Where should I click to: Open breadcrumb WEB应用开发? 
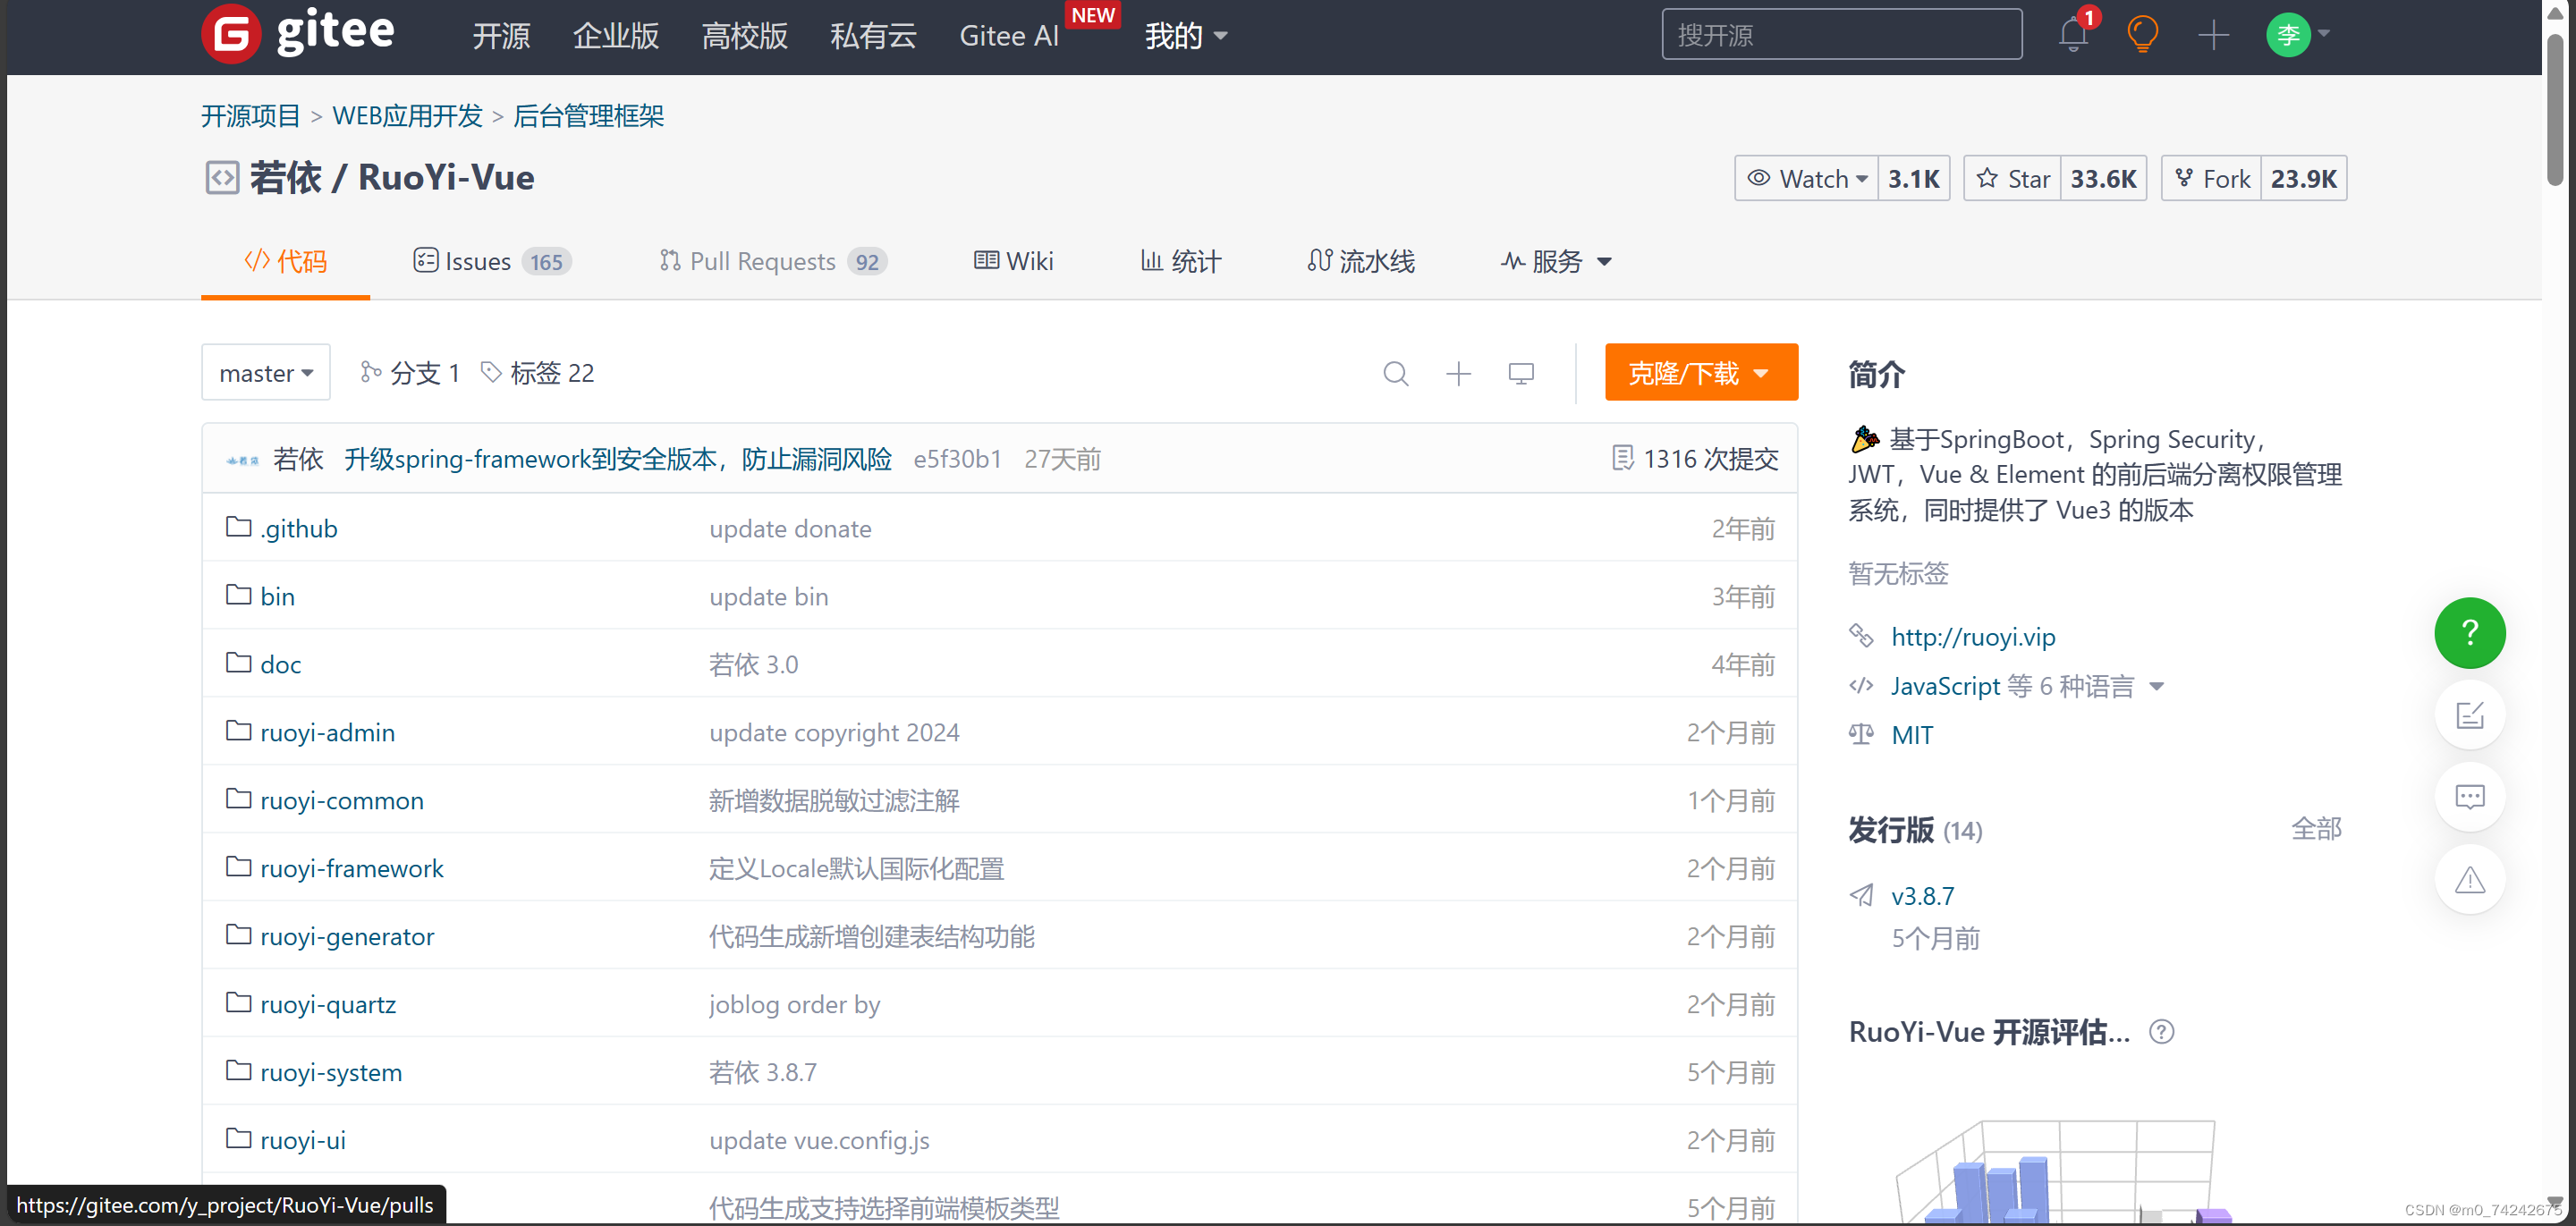[407, 116]
